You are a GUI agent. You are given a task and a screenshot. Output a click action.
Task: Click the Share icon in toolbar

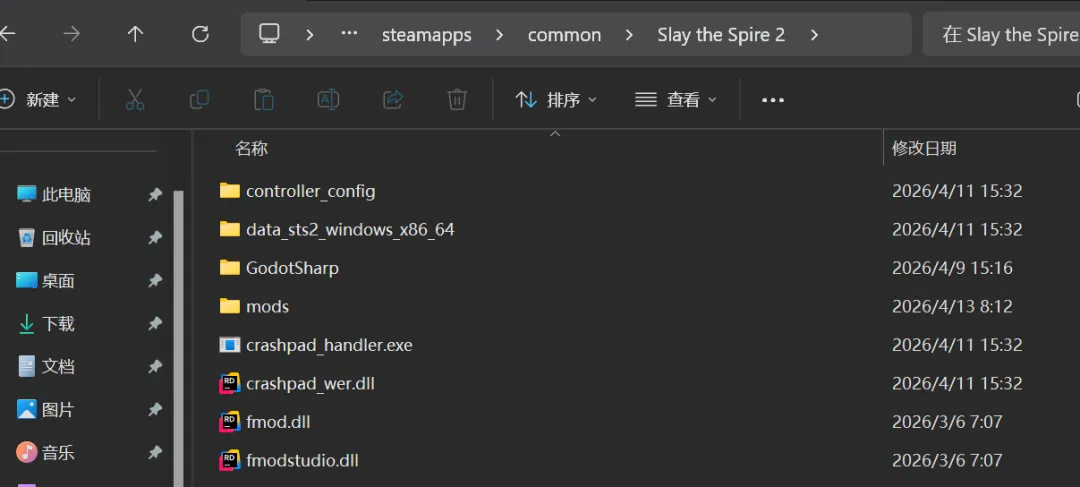coord(393,100)
